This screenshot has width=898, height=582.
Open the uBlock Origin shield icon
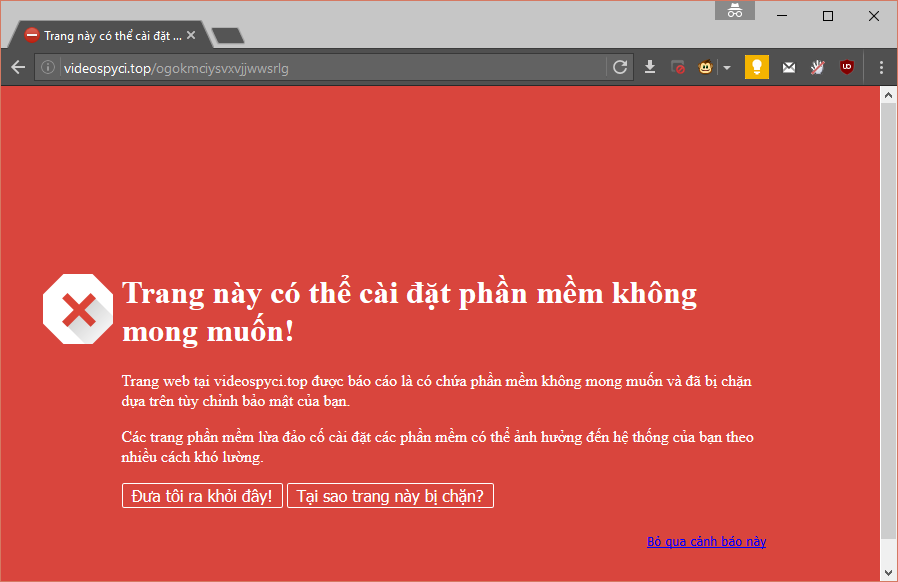click(x=846, y=68)
